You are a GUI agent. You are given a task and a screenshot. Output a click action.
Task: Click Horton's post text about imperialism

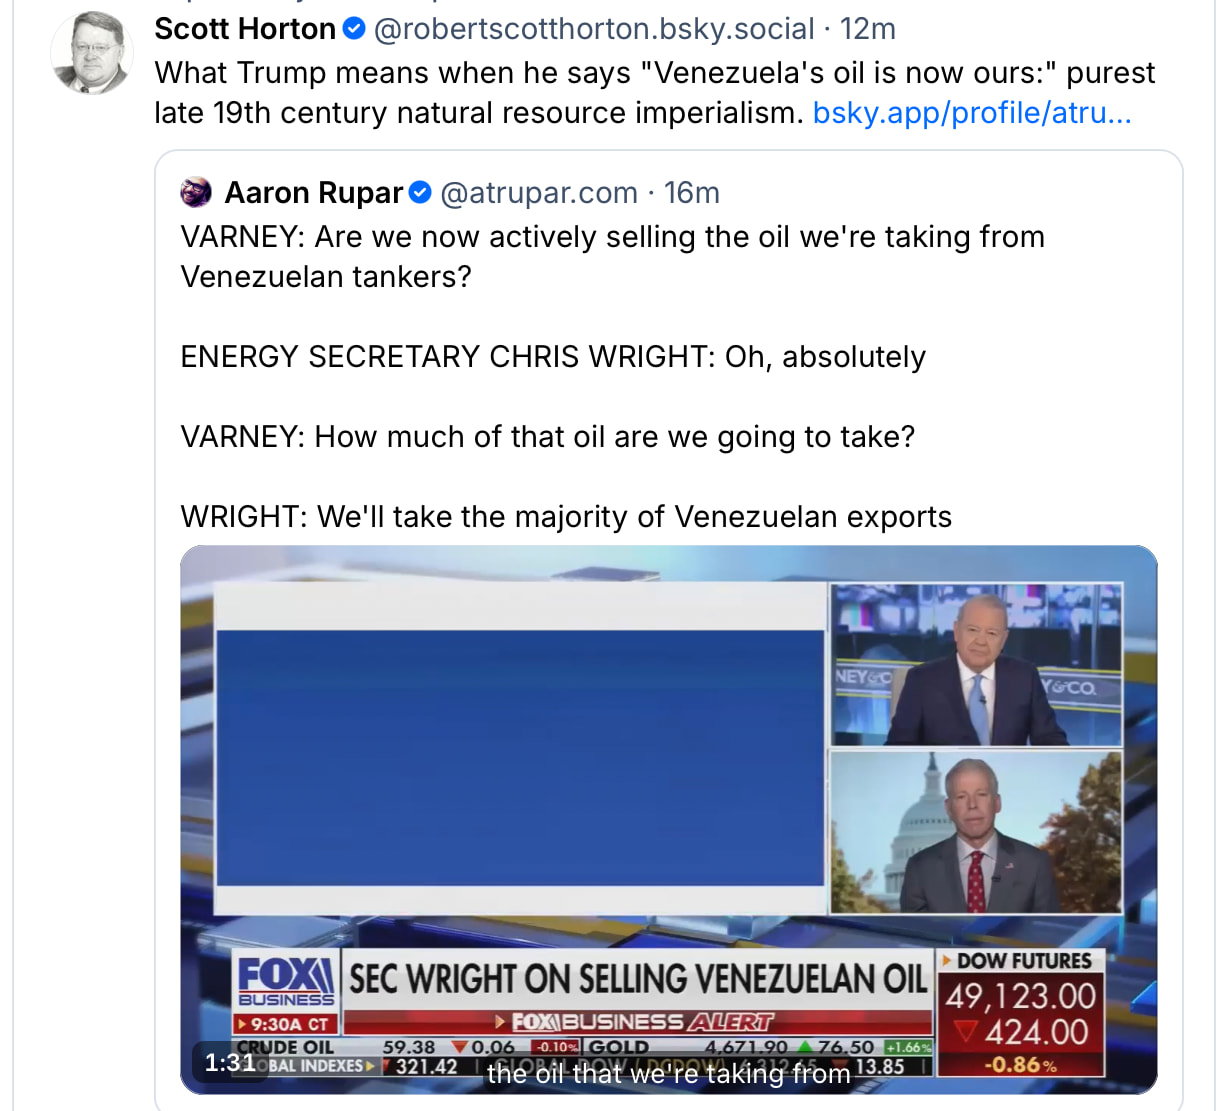654,93
